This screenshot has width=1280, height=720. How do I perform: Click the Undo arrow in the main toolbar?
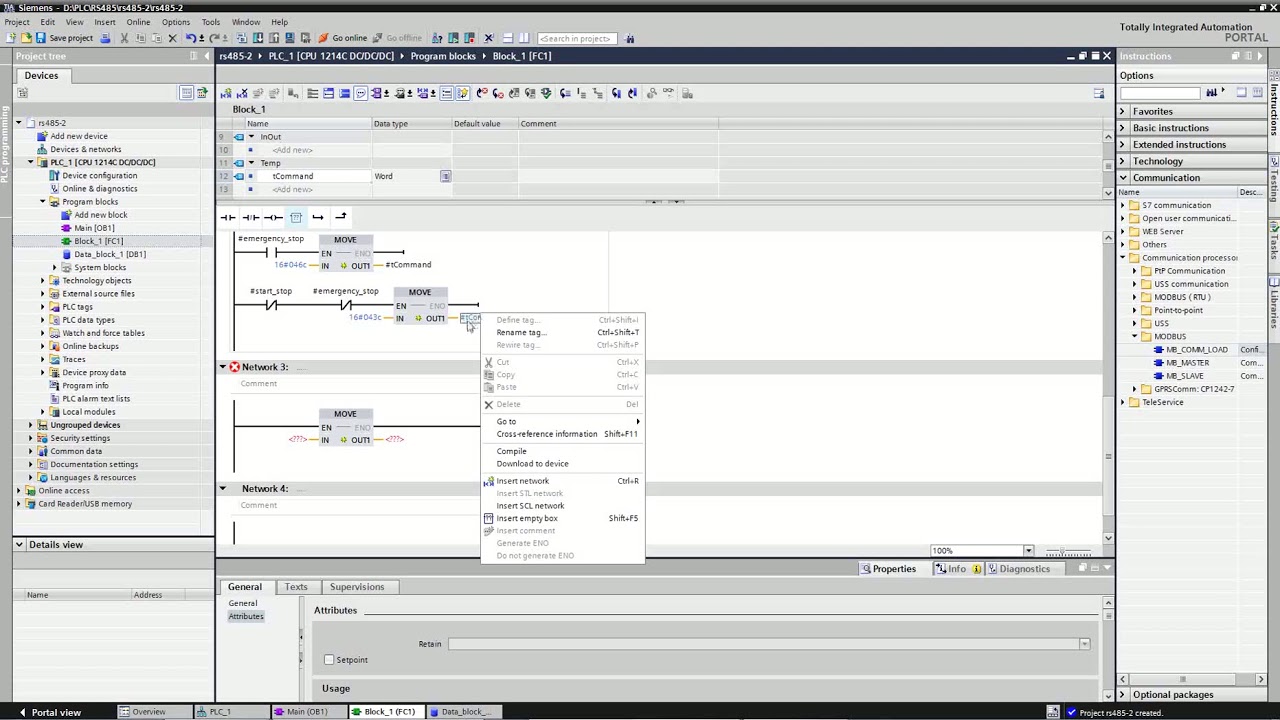(190, 38)
